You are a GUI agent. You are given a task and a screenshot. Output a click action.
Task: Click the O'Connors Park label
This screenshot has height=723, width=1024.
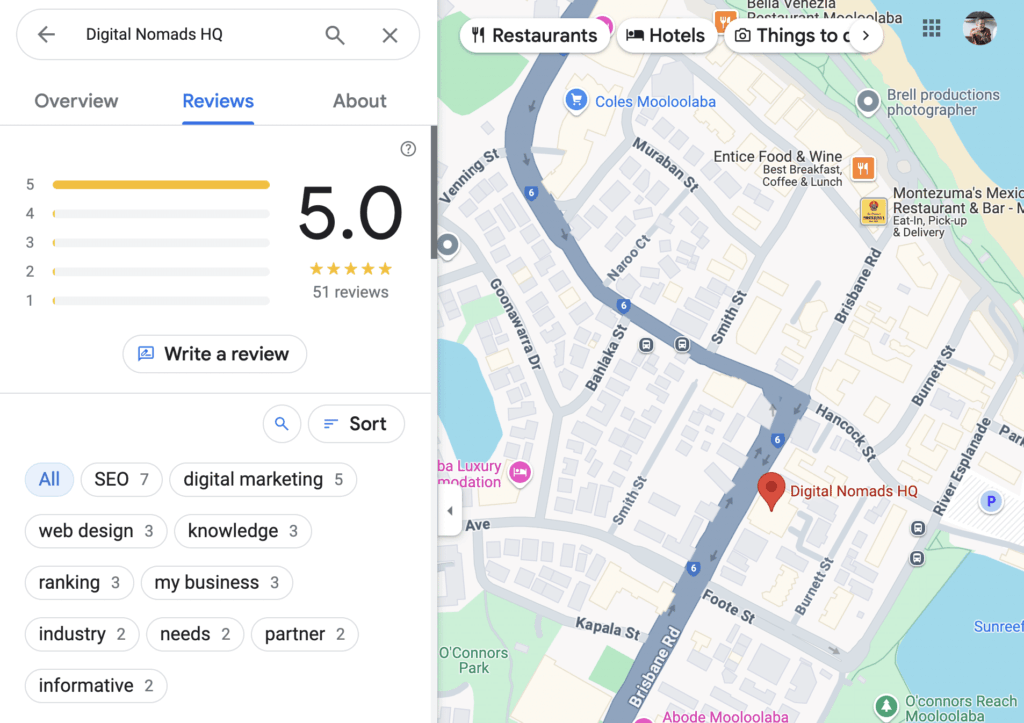pyautogui.click(x=473, y=660)
